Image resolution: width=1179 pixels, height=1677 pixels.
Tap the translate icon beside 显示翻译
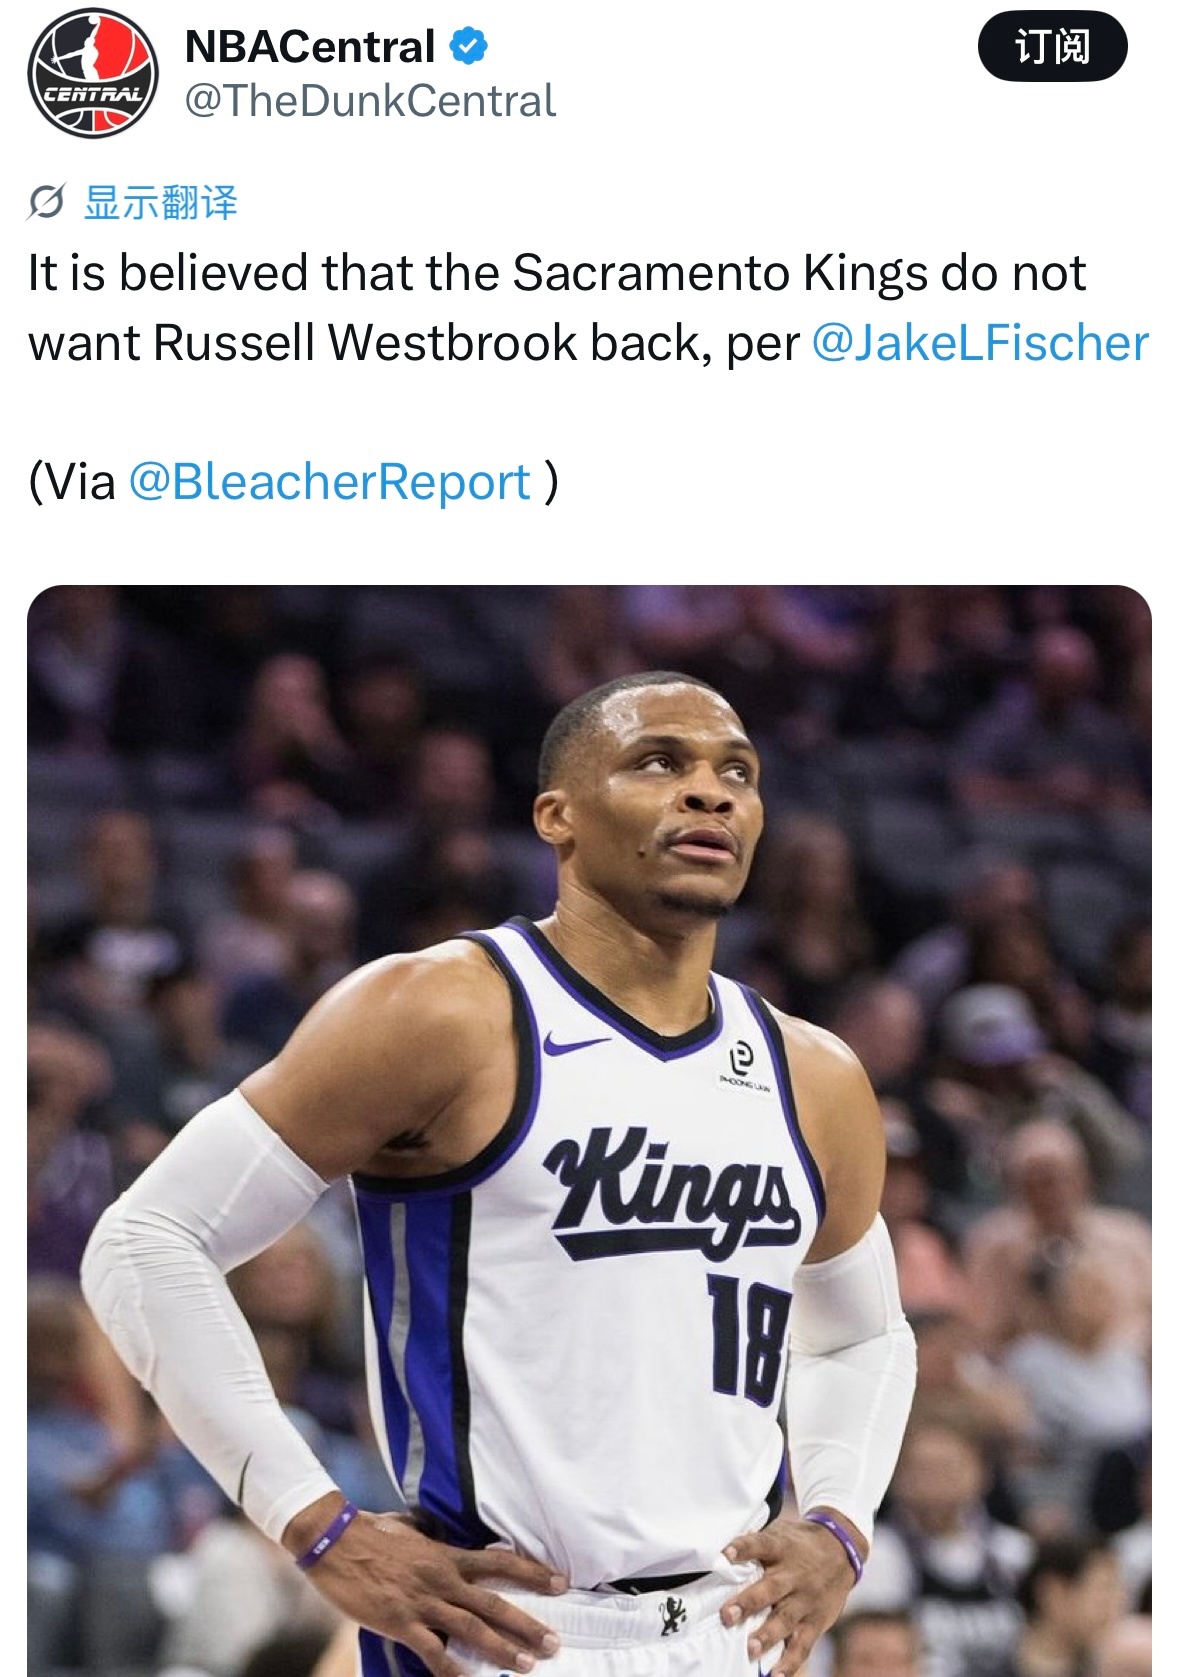(x=46, y=202)
